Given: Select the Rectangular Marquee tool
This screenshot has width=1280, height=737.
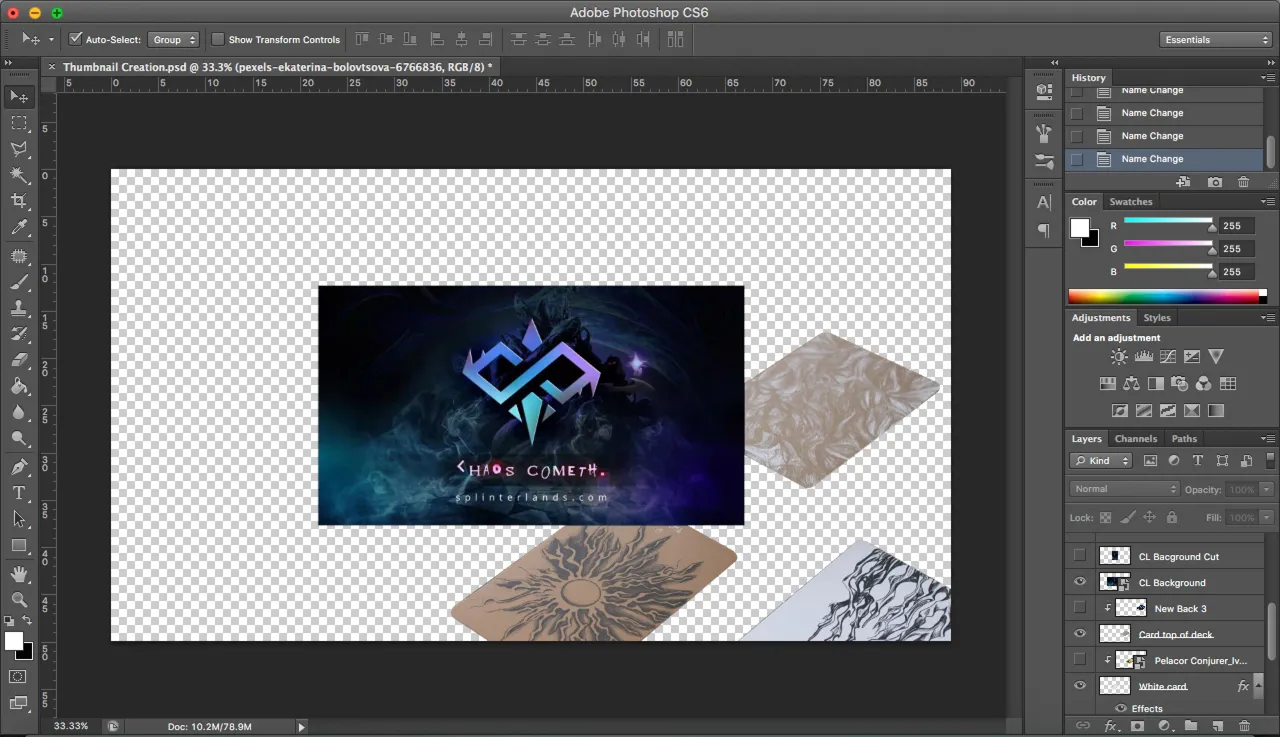Looking at the screenshot, I should 19,123.
